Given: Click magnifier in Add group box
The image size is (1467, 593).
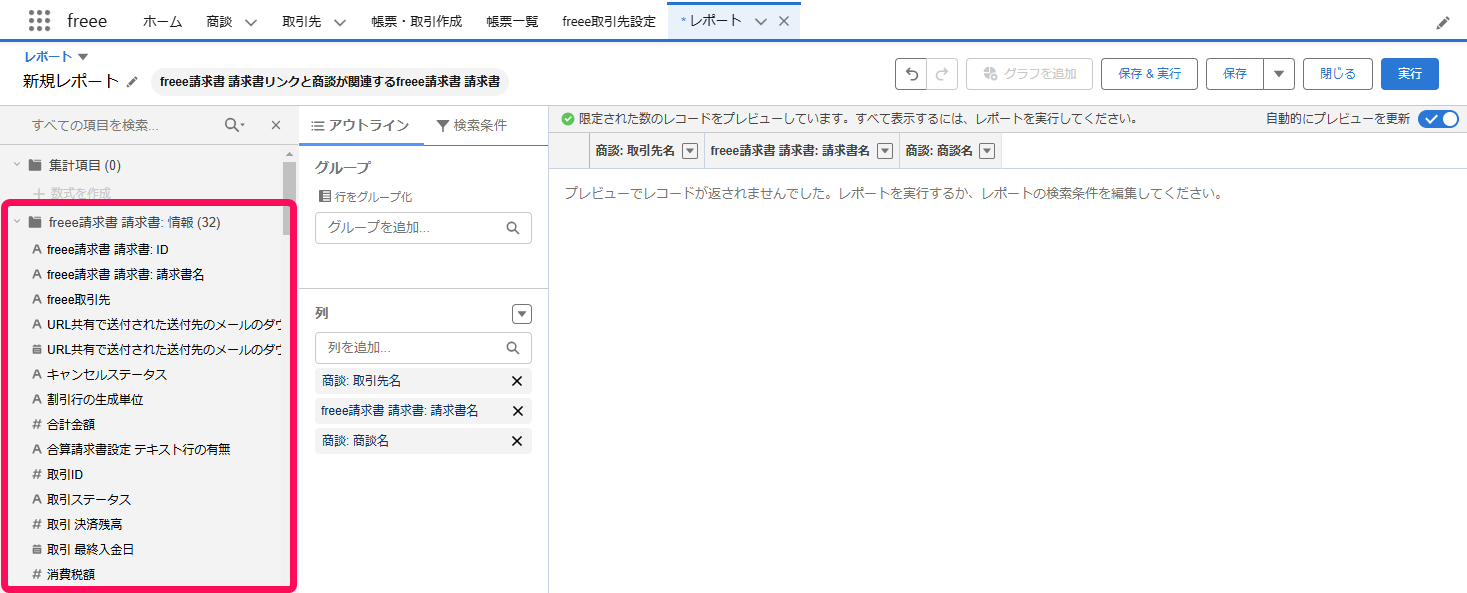Looking at the screenshot, I should pyautogui.click(x=513, y=228).
